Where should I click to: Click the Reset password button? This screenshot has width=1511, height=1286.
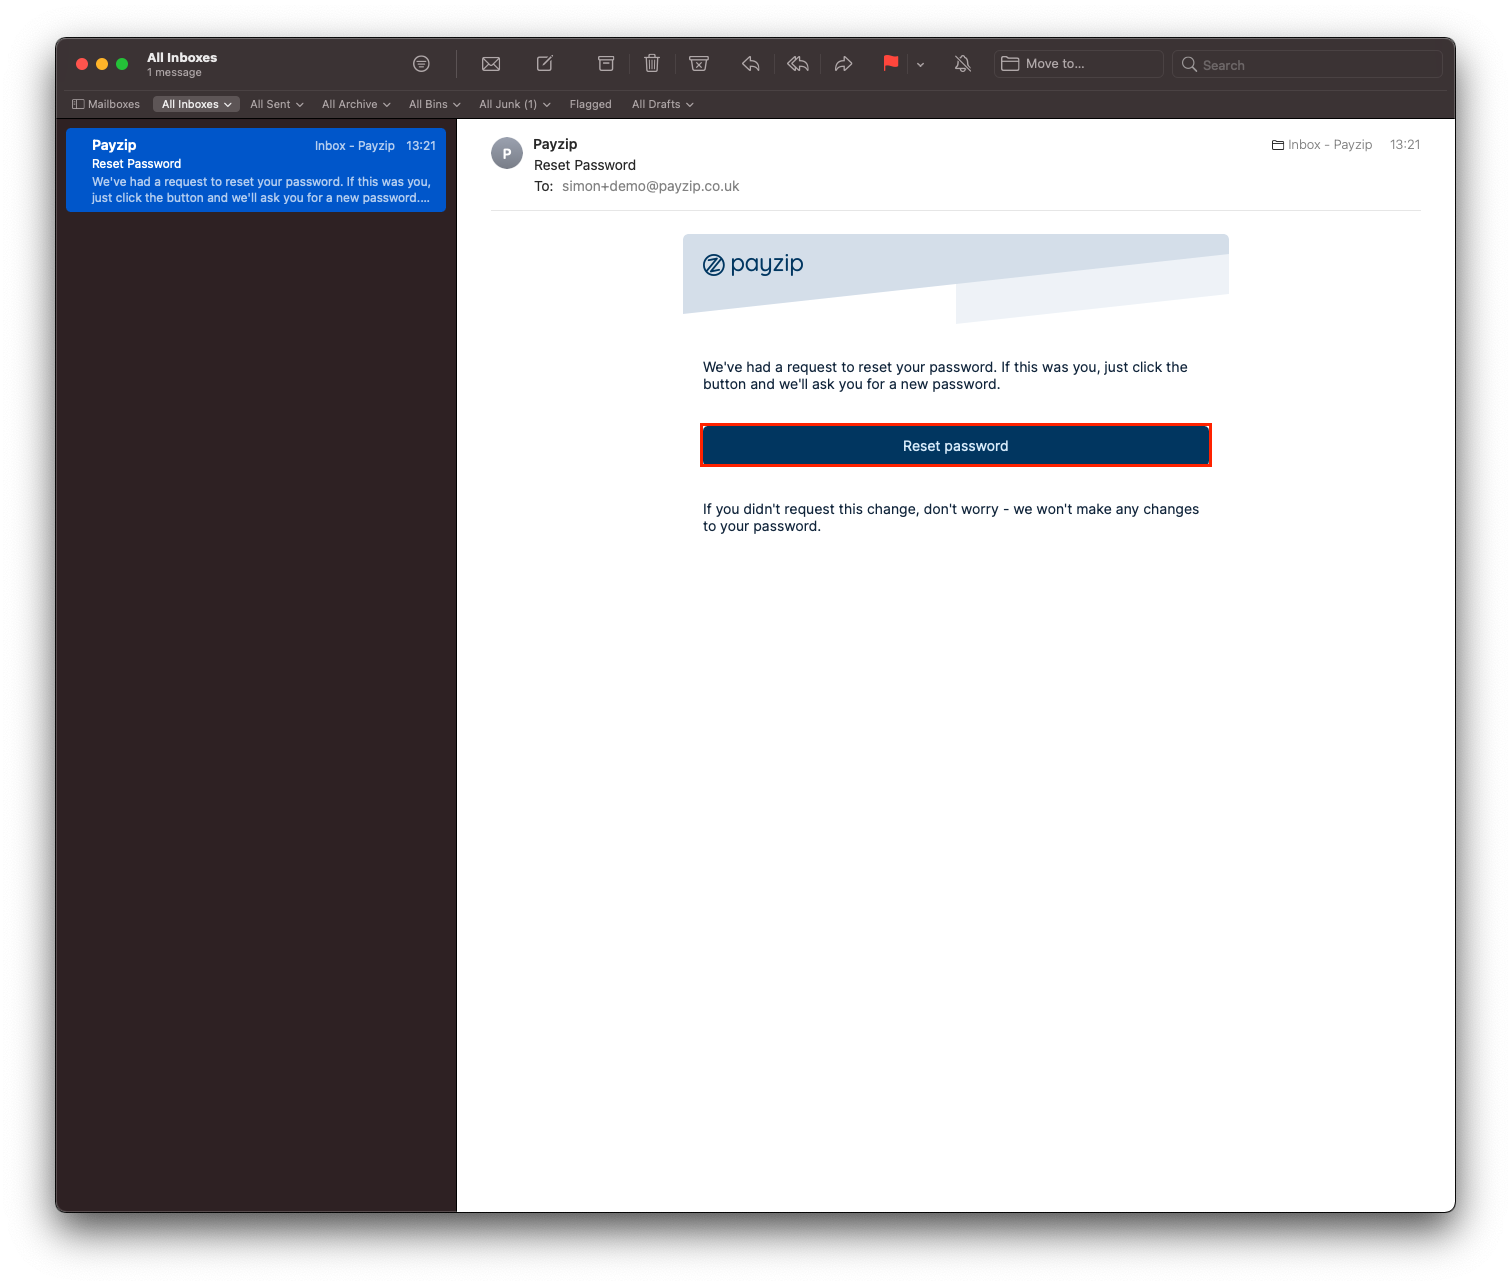955,445
